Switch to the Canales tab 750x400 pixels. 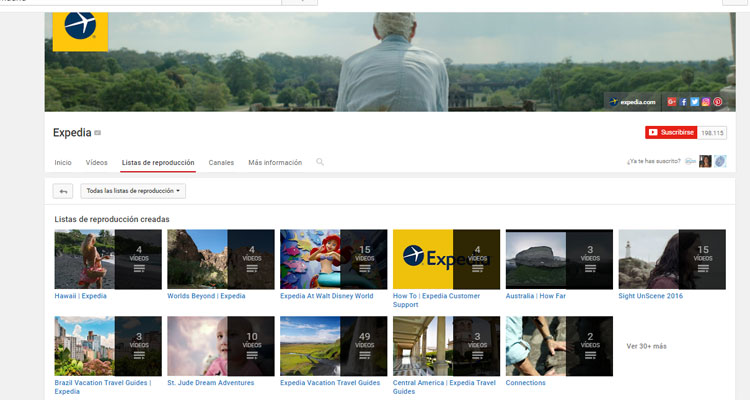point(221,163)
